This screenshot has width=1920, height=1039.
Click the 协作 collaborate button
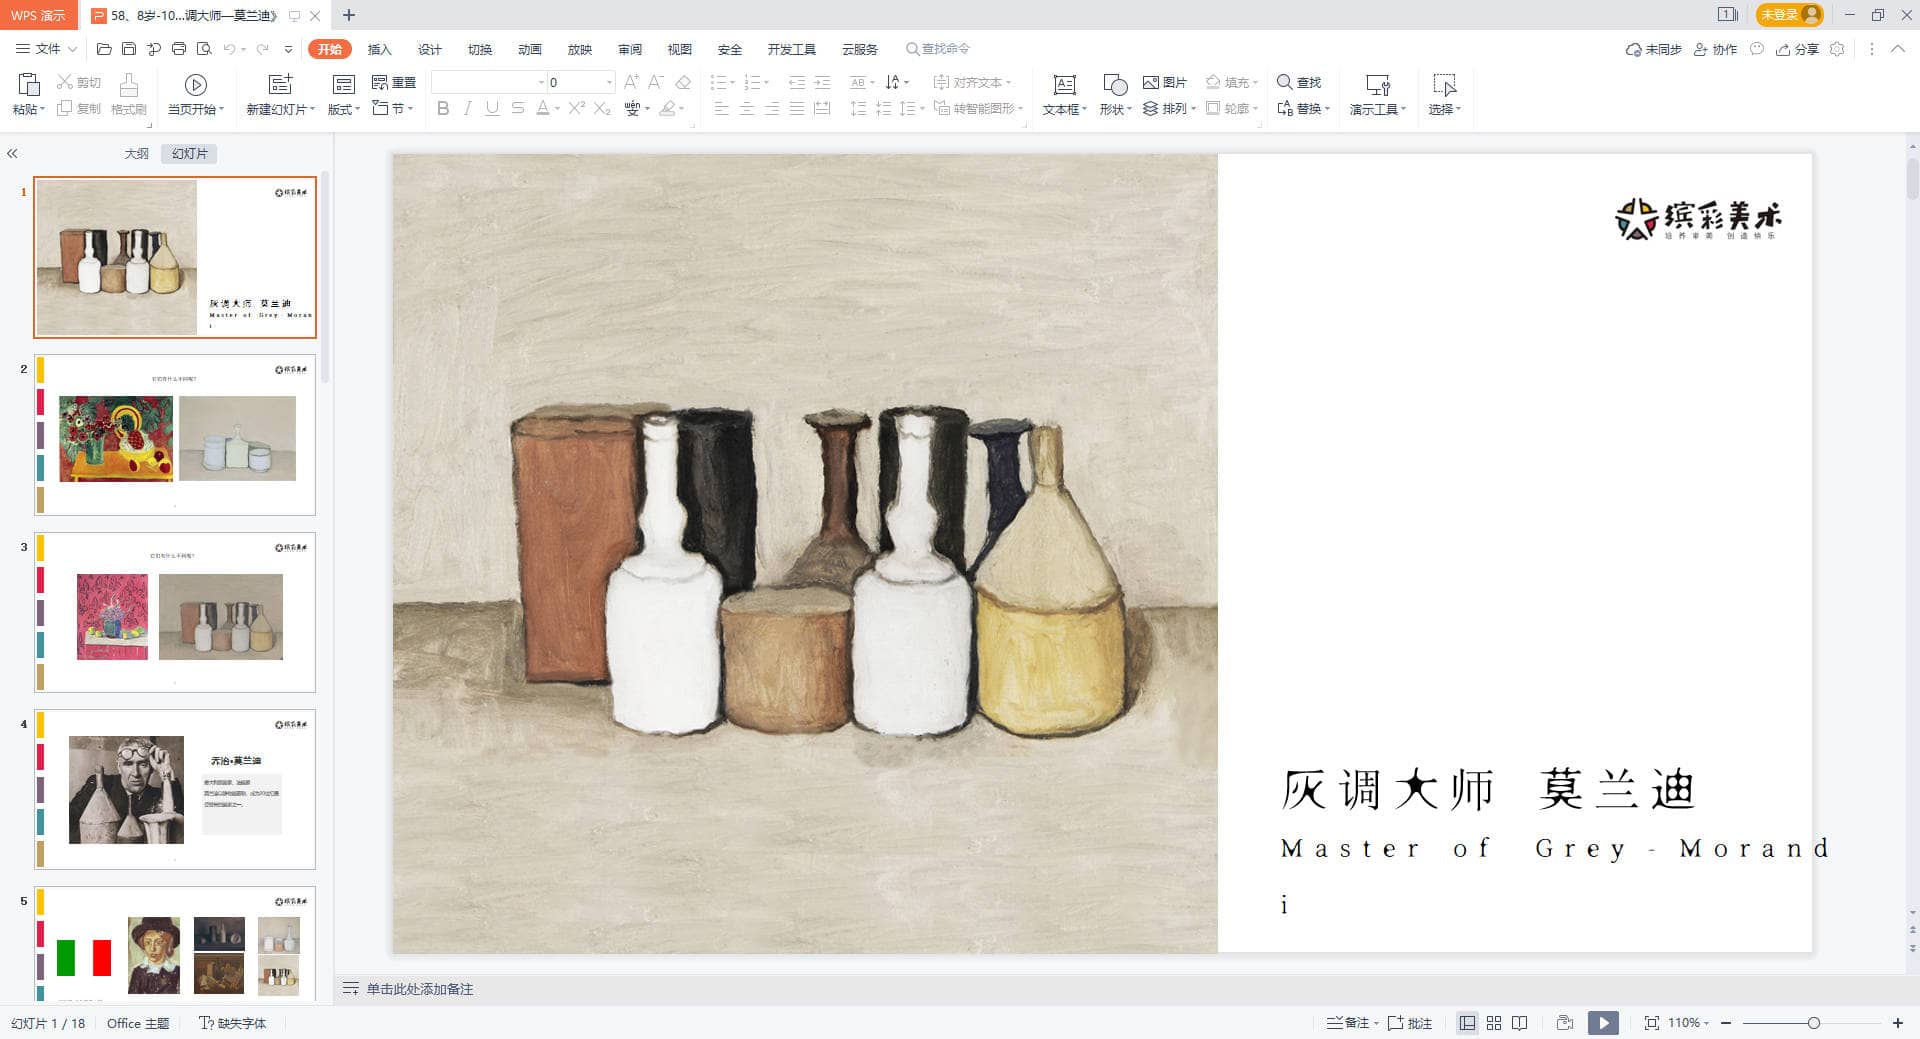(1715, 49)
